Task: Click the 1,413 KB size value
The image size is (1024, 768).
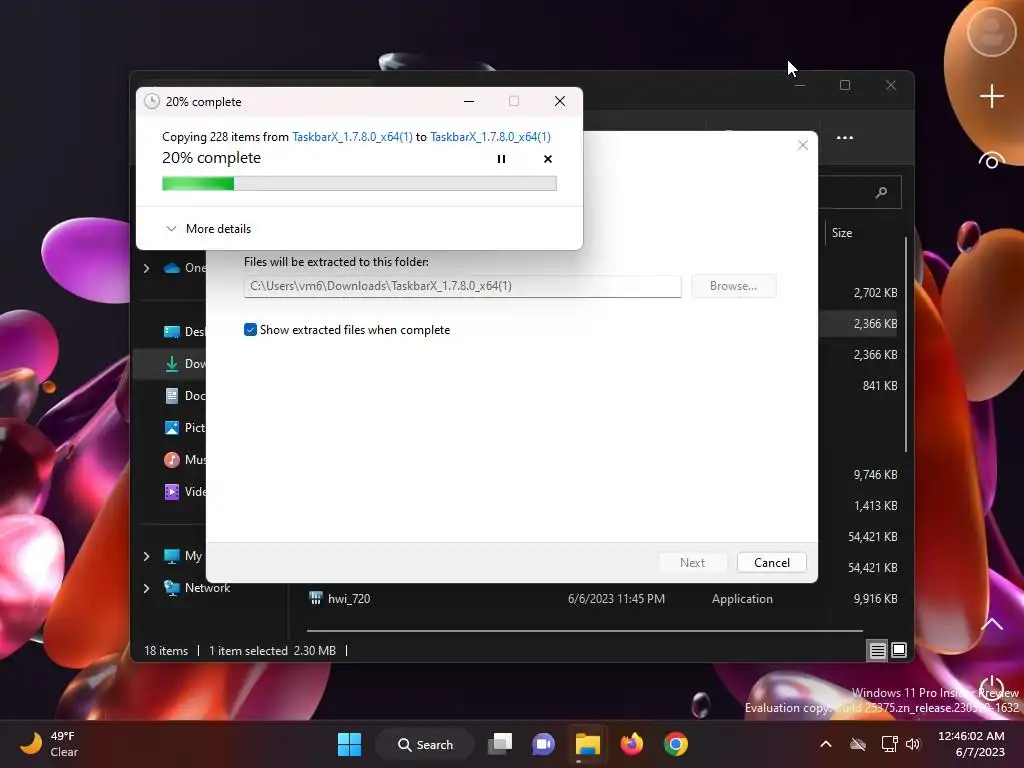Action: pos(875,505)
